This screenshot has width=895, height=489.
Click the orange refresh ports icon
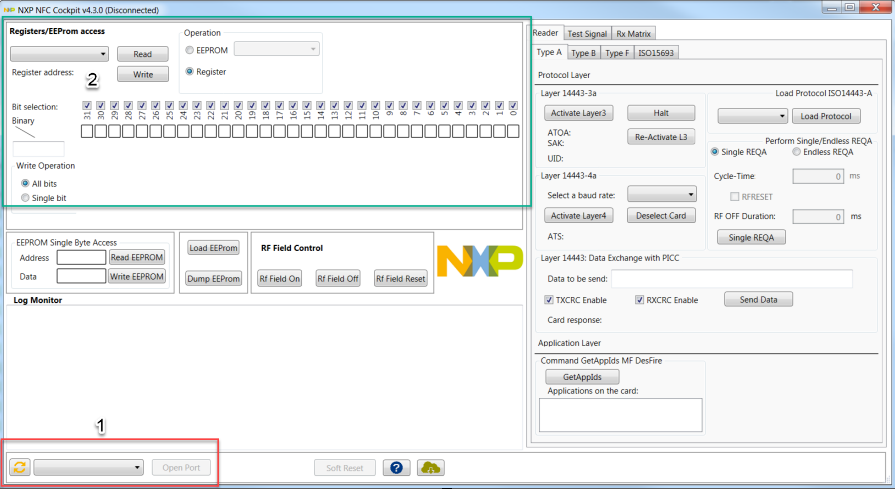pos(20,467)
